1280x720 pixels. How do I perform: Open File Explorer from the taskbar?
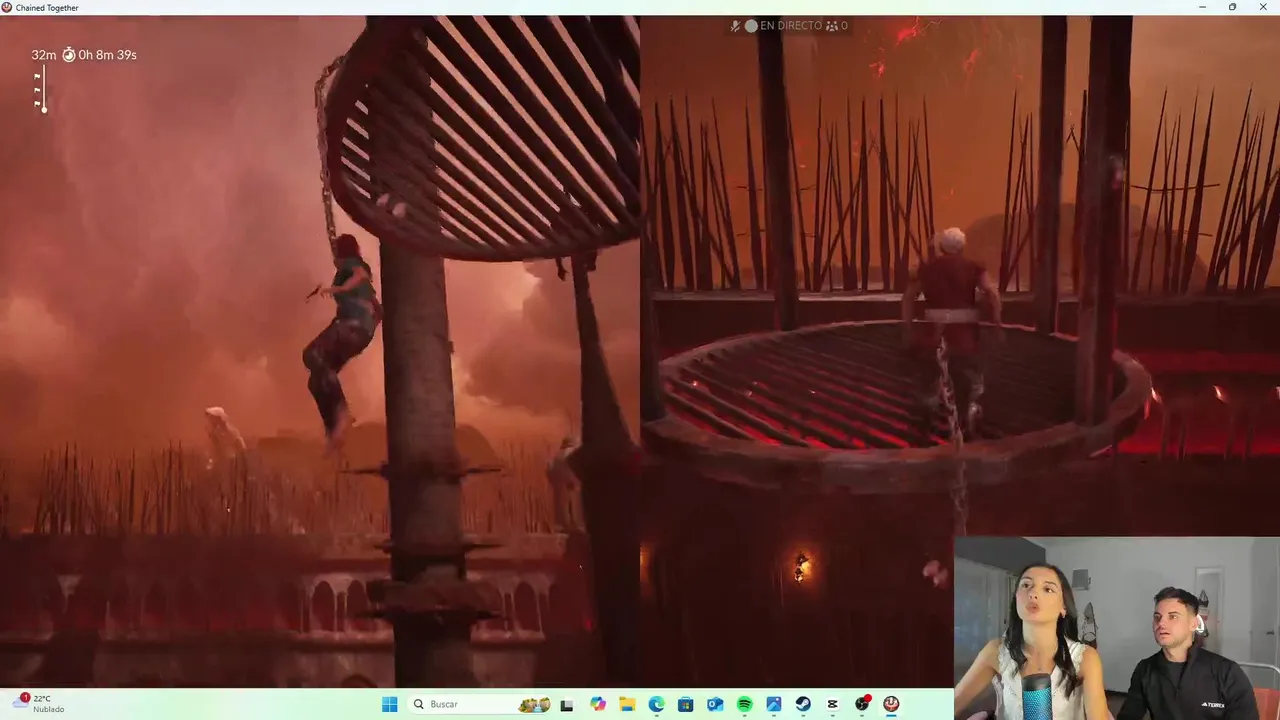(627, 704)
